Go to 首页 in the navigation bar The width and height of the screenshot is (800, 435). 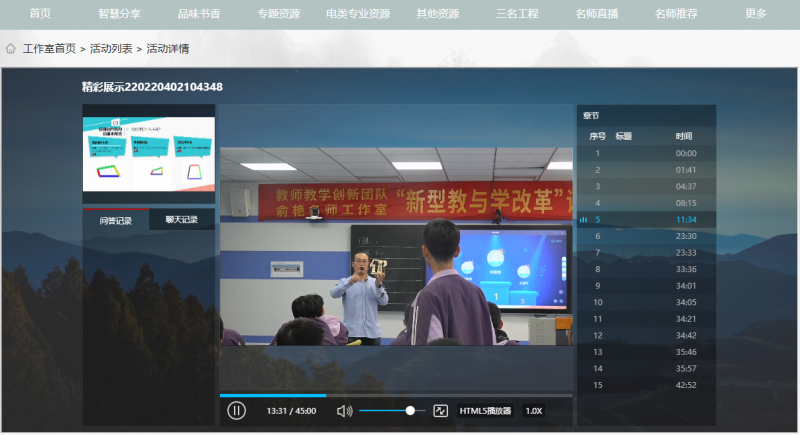coord(40,14)
